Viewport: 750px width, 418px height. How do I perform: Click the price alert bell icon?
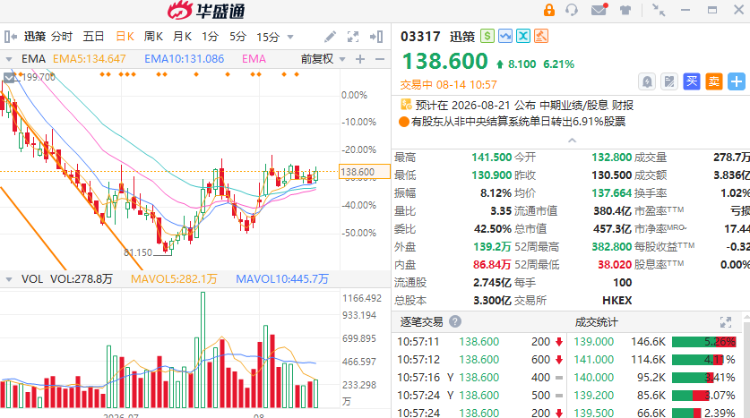pos(647,82)
